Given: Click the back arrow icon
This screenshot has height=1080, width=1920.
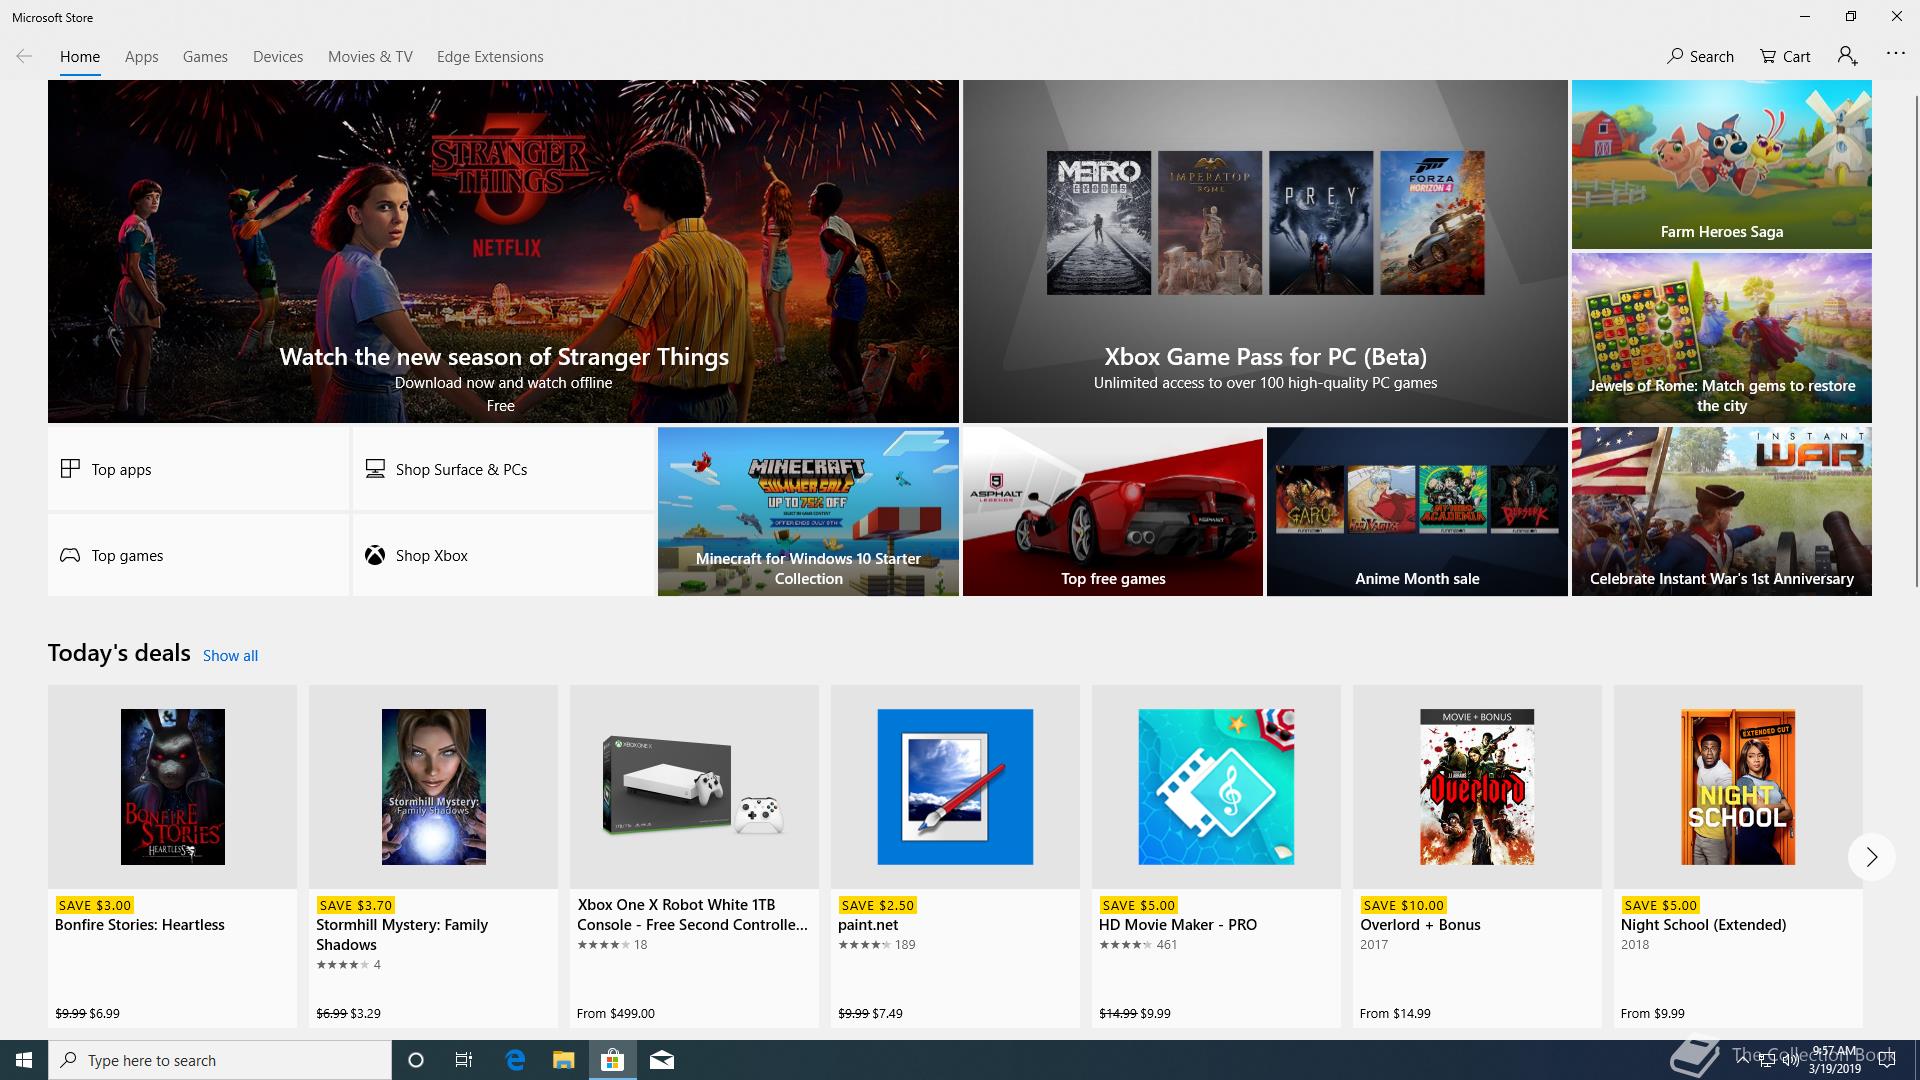Looking at the screenshot, I should point(24,56).
